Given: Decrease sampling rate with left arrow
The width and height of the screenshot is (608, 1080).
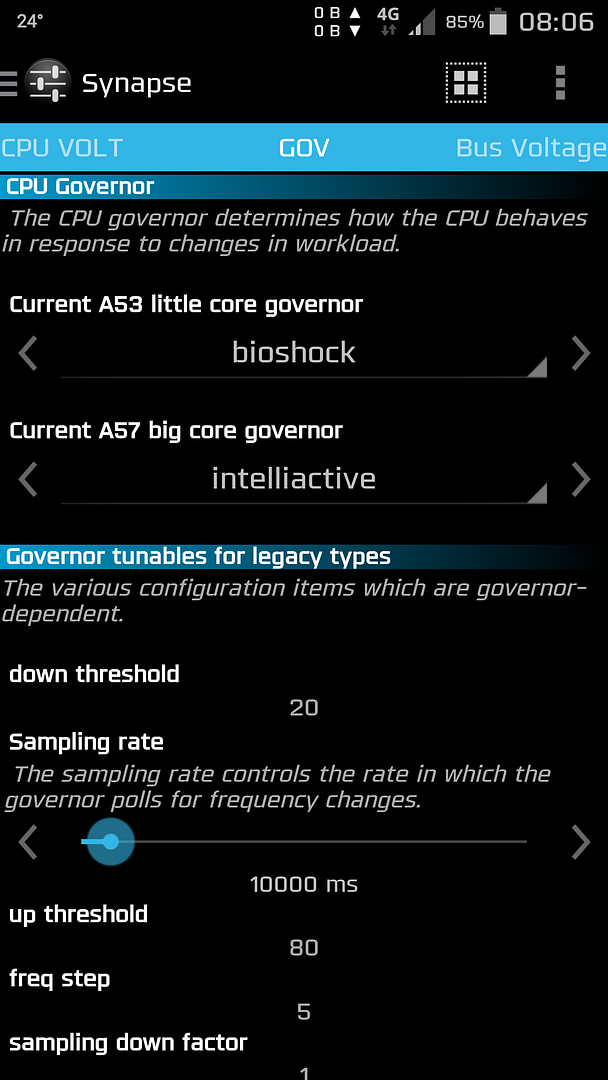Looking at the screenshot, I should (x=28, y=843).
